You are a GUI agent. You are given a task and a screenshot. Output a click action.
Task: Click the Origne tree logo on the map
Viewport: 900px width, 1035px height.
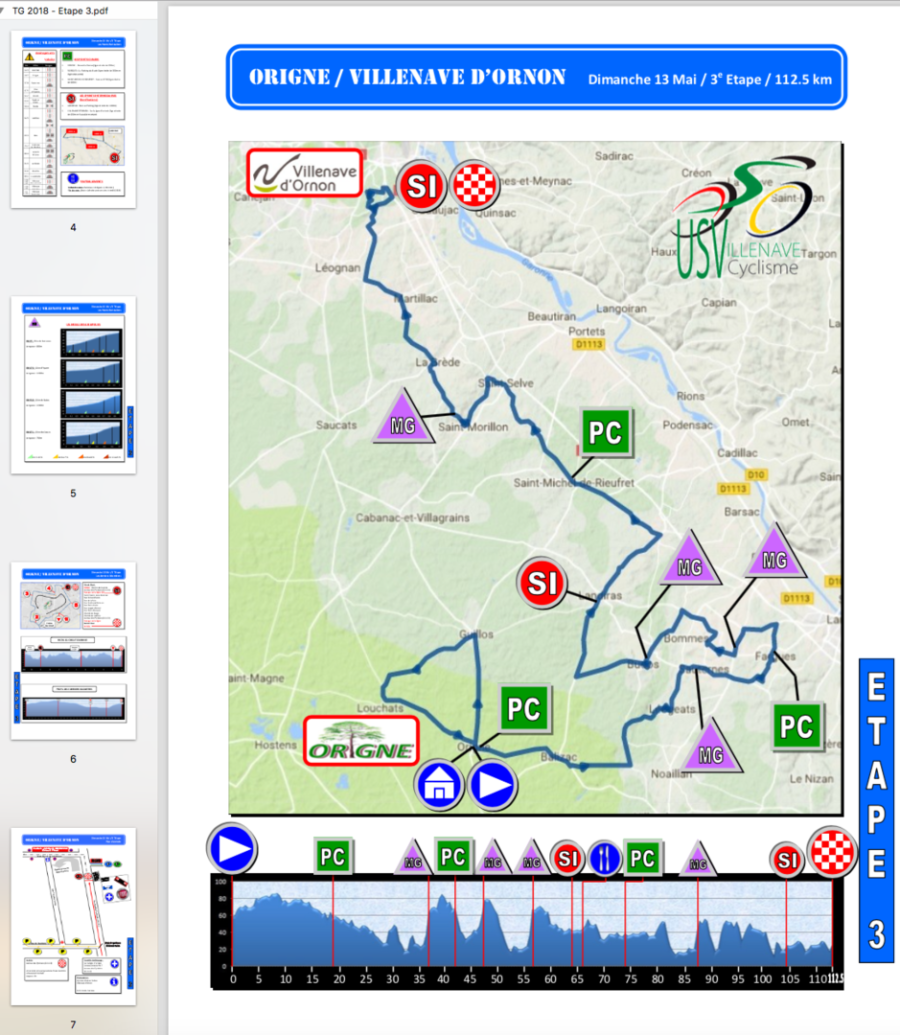[x=360, y=742]
